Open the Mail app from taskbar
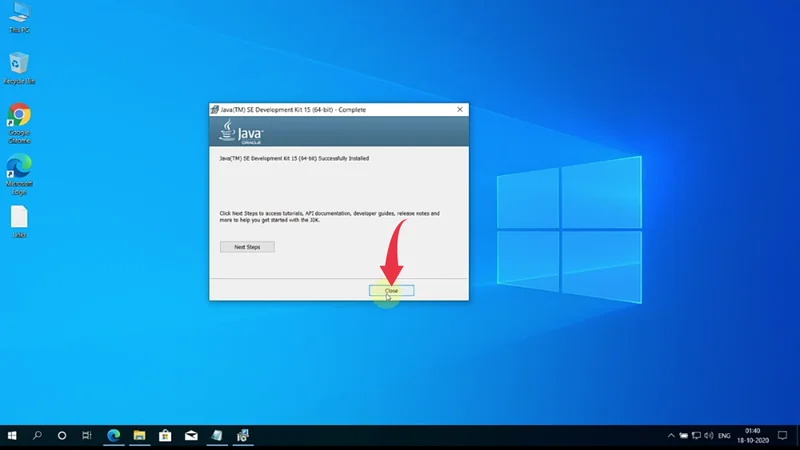This screenshot has height=450, width=800. pos(190,436)
